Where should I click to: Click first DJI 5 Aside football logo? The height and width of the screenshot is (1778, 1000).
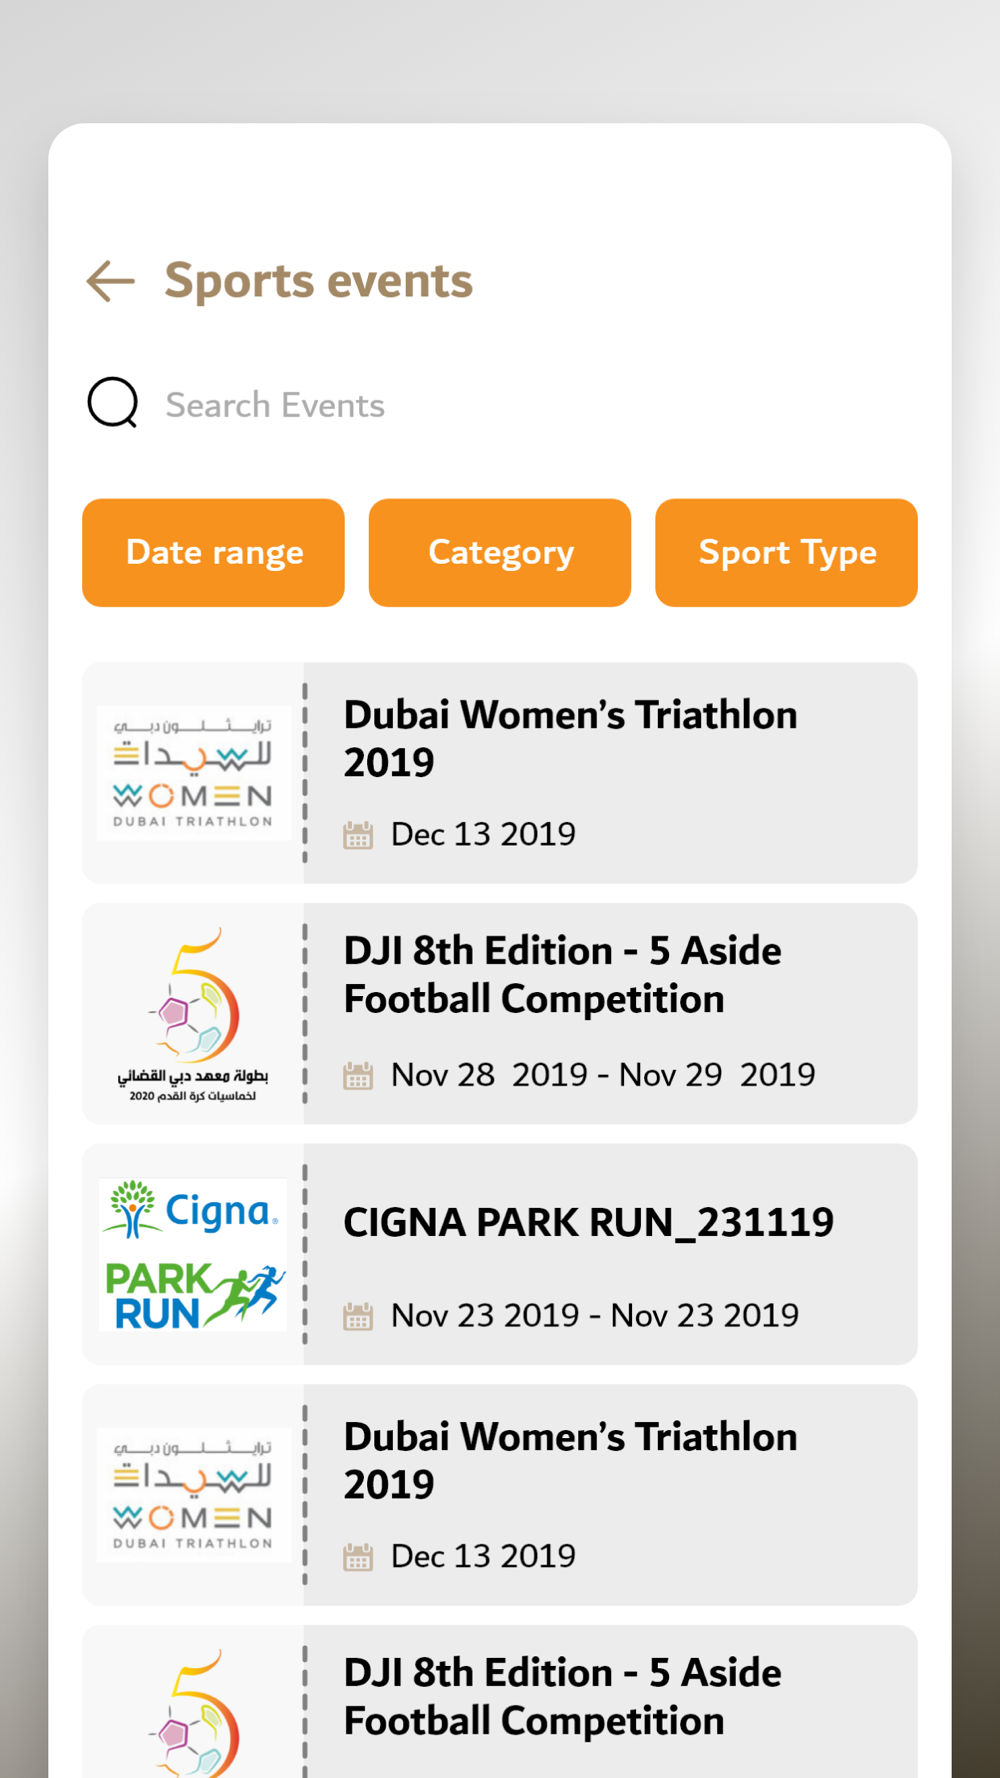pyautogui.click(x=193, y=1014)
